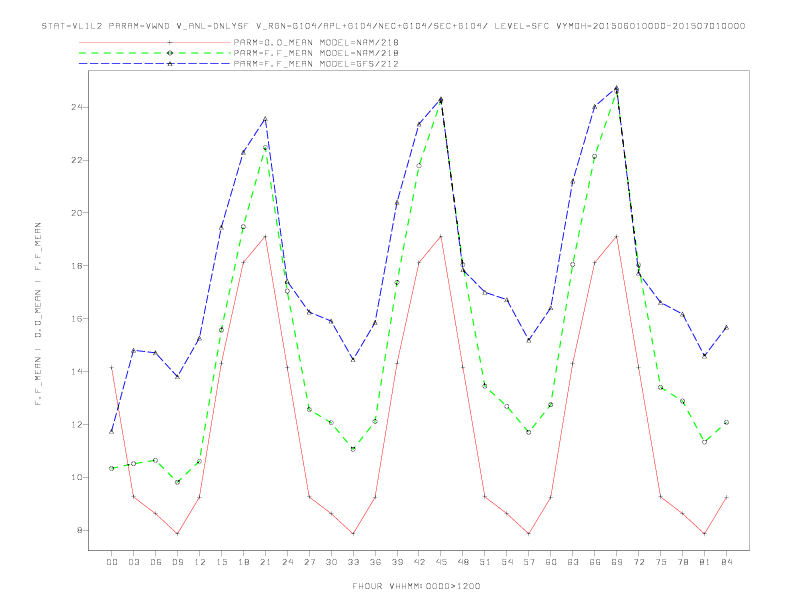Click y-axis tick label 12
This screenshot has width=792, height=612.
(77, 424)
